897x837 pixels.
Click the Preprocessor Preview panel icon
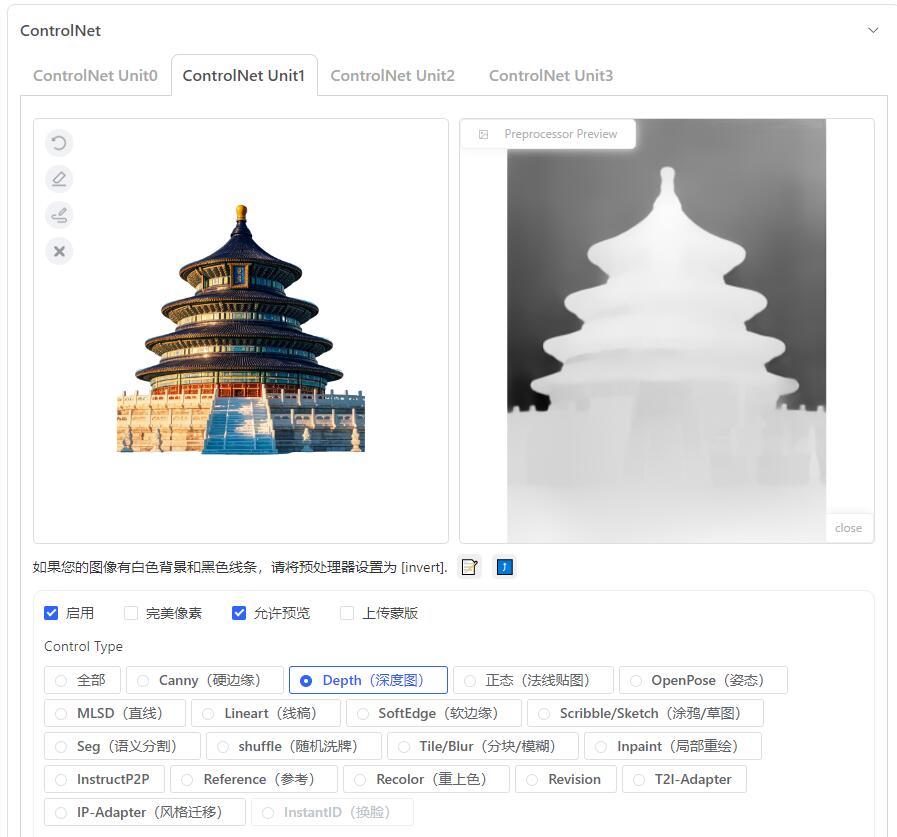pos(484,133)
